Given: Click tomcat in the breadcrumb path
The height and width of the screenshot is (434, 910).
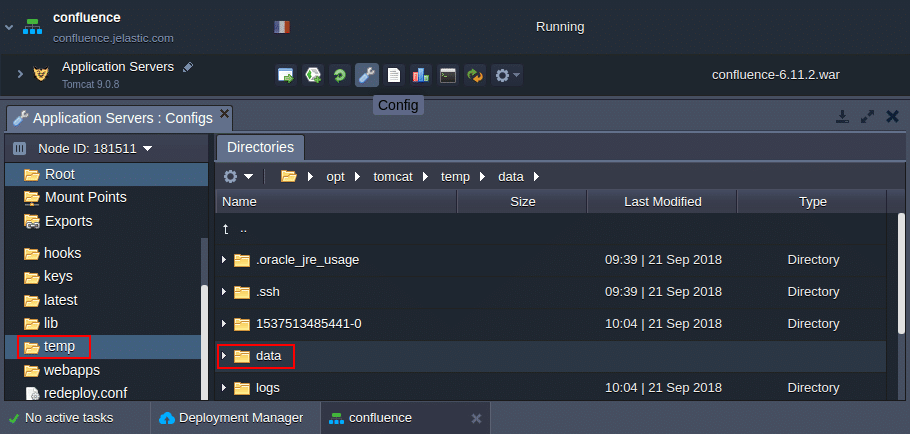Looking at the screenshot, I should [x=393, y=177].
